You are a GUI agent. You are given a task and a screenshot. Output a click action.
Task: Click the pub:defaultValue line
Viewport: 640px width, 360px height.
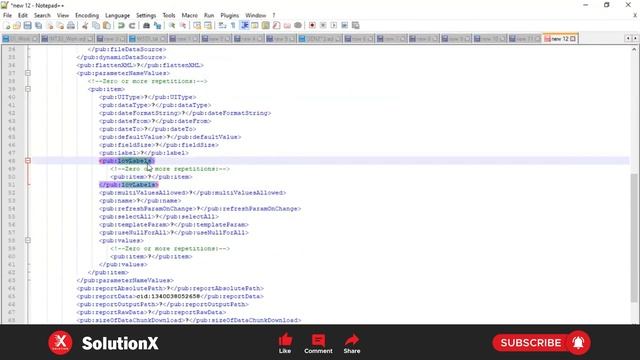[170, 137]
